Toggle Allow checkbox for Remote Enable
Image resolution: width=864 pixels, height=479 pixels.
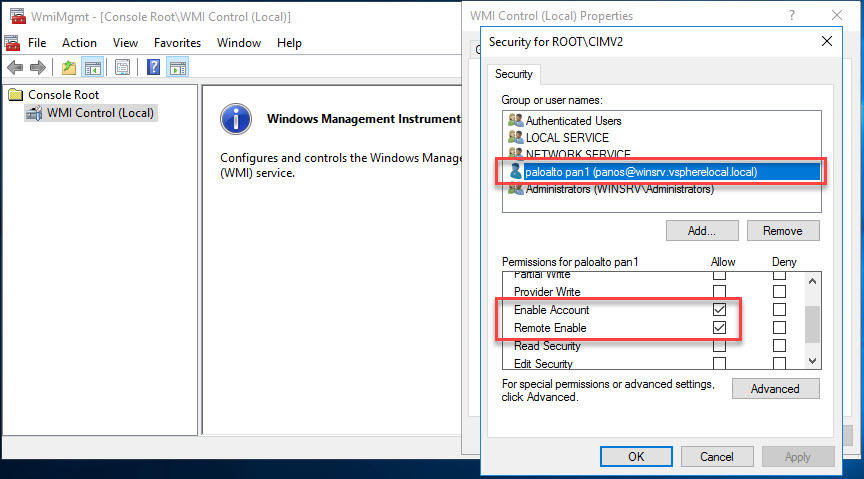[x=719, y=328]
